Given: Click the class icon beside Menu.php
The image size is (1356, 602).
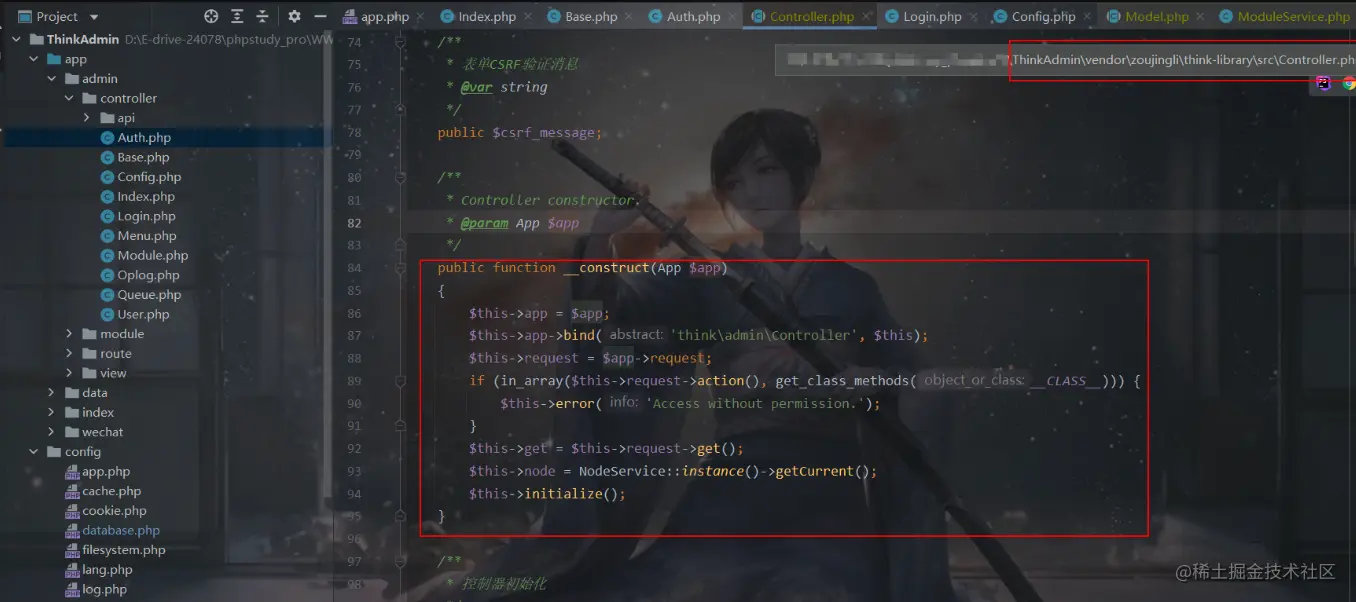Looking at the screenshot, I should (108, 236).
